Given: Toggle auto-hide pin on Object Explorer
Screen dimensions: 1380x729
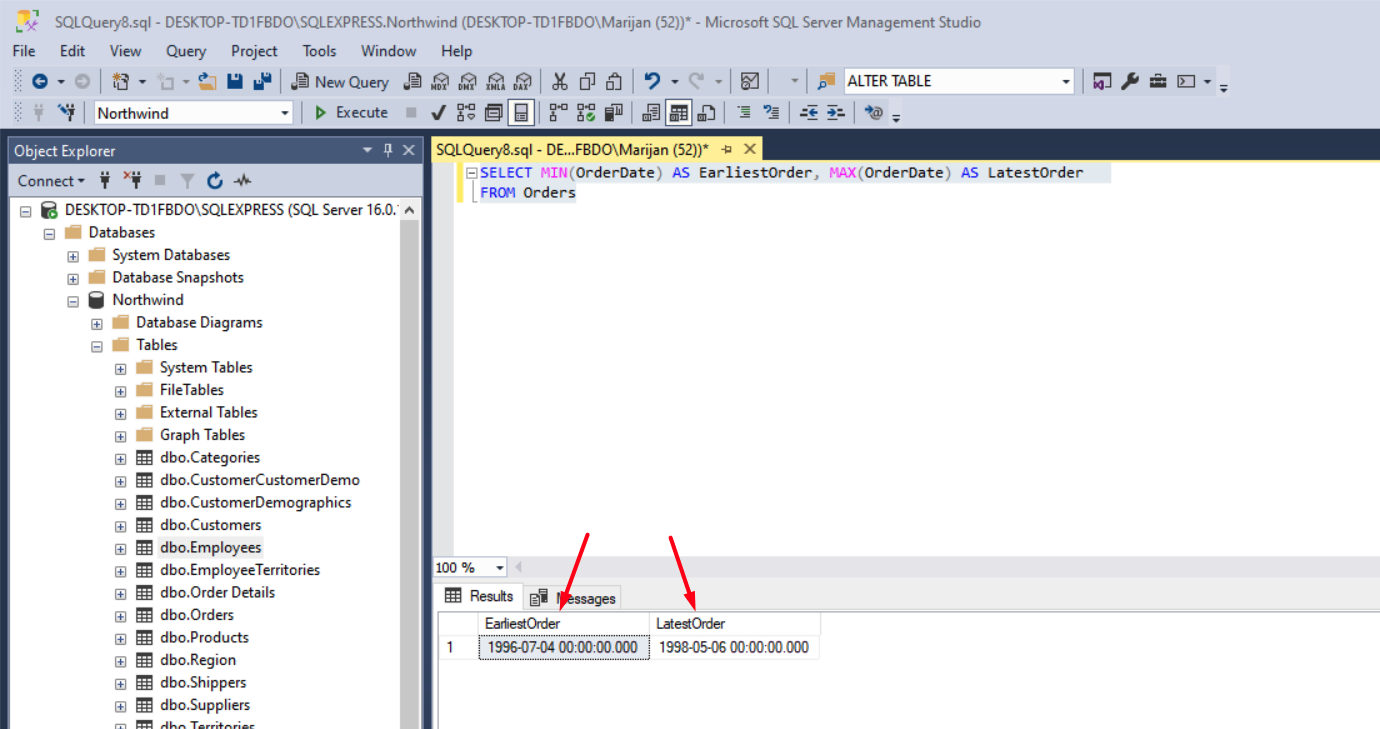Looking at the screenshot, I should 388,150.
